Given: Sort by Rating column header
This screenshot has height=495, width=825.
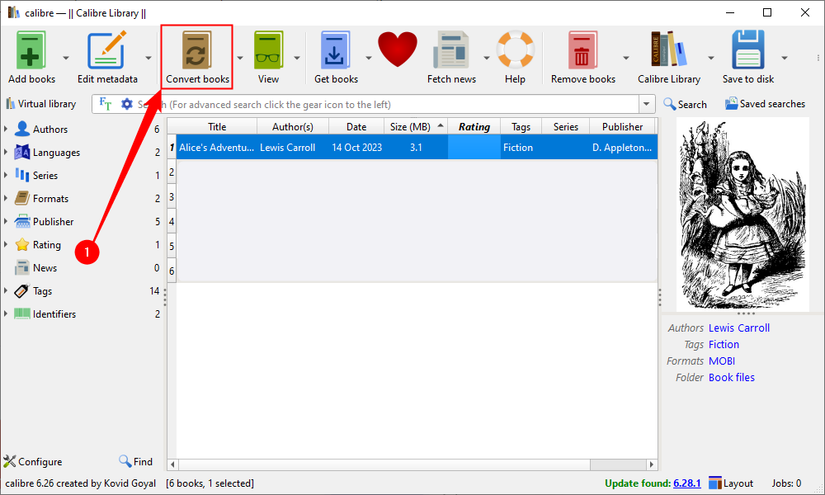Looking at the screenshot, I should click(474, 127).
